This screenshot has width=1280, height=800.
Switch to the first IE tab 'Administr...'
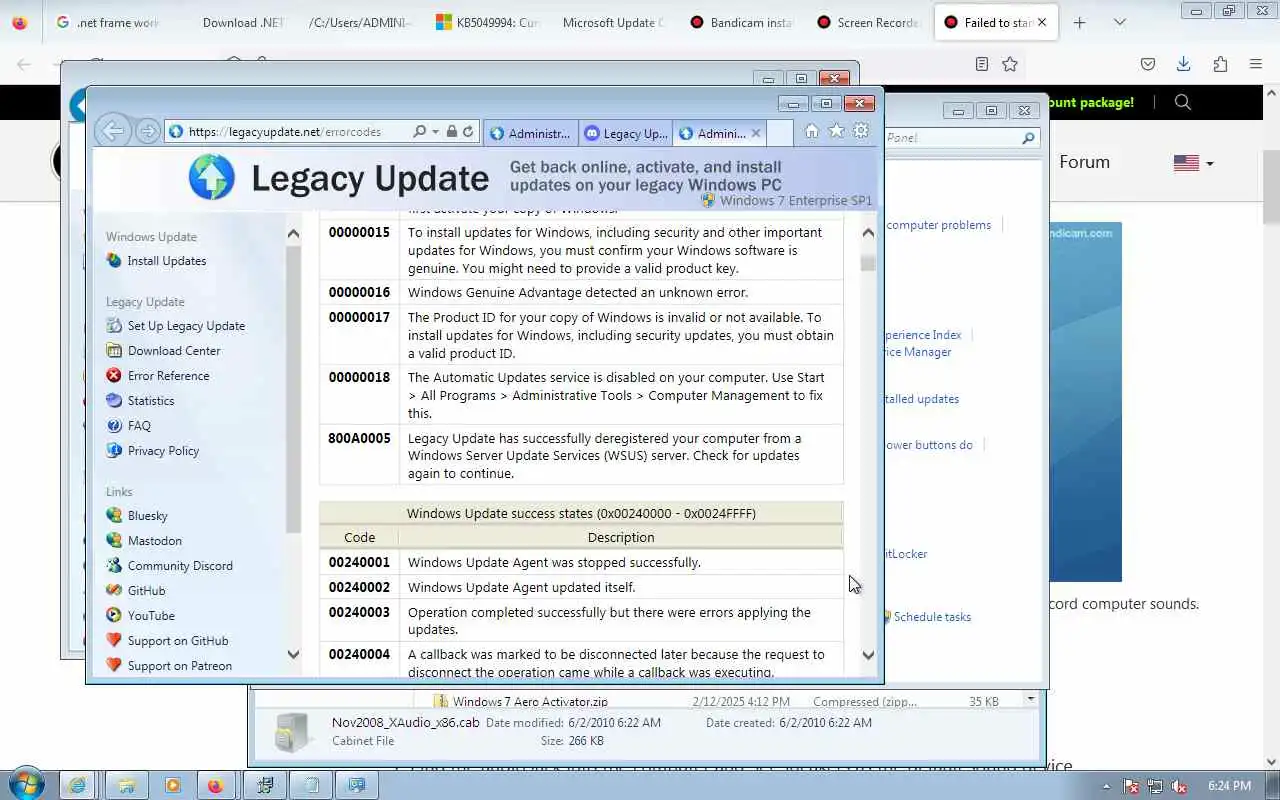(530, 133)
